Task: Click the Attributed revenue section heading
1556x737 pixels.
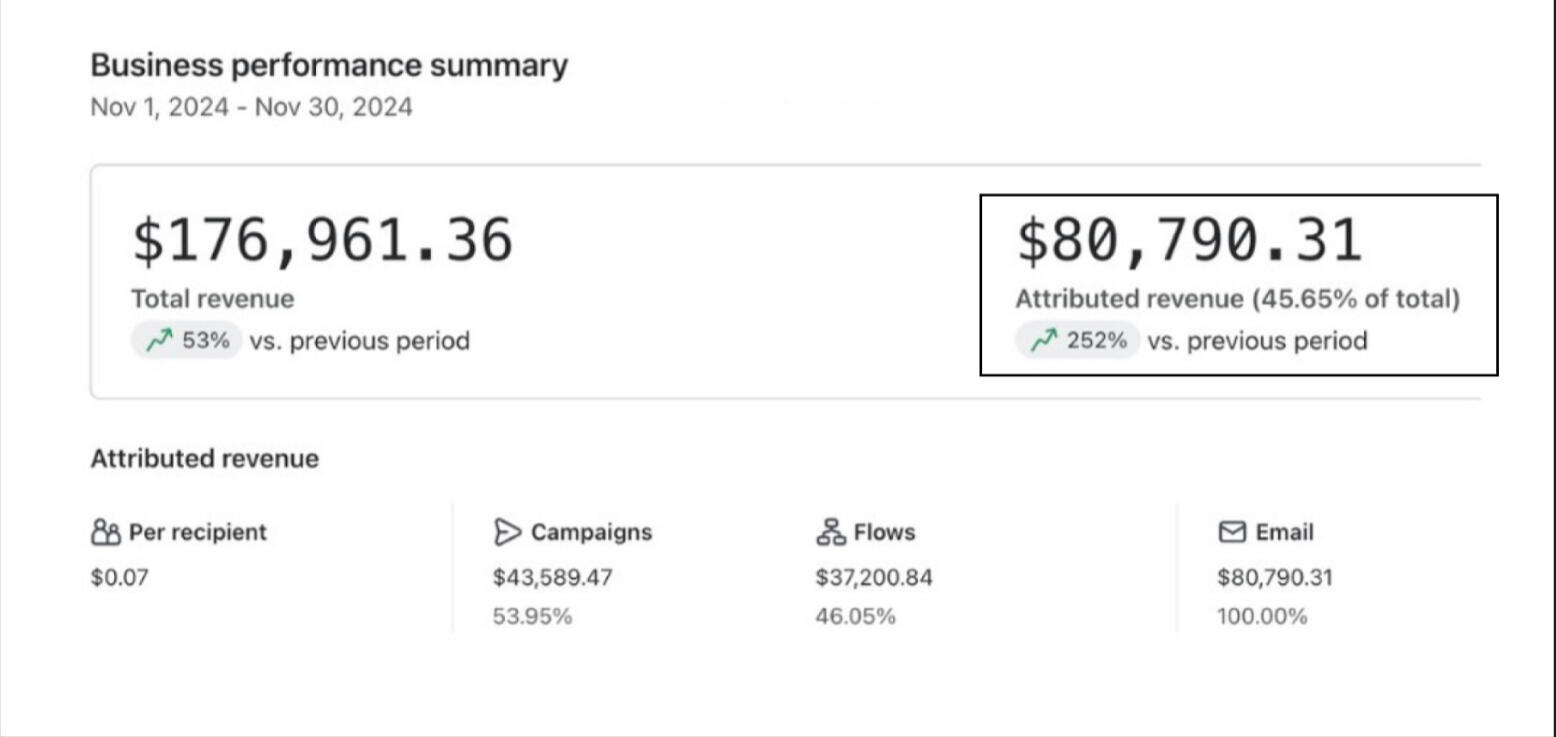Action: [205, 459]
